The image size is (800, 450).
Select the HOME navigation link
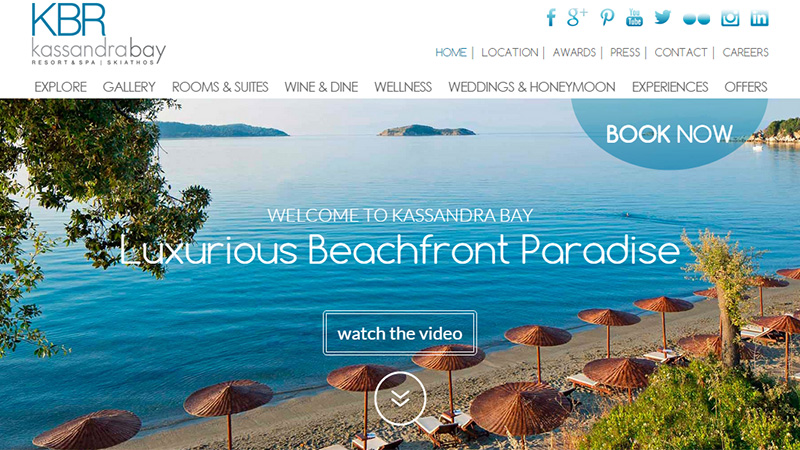point(451,53)
